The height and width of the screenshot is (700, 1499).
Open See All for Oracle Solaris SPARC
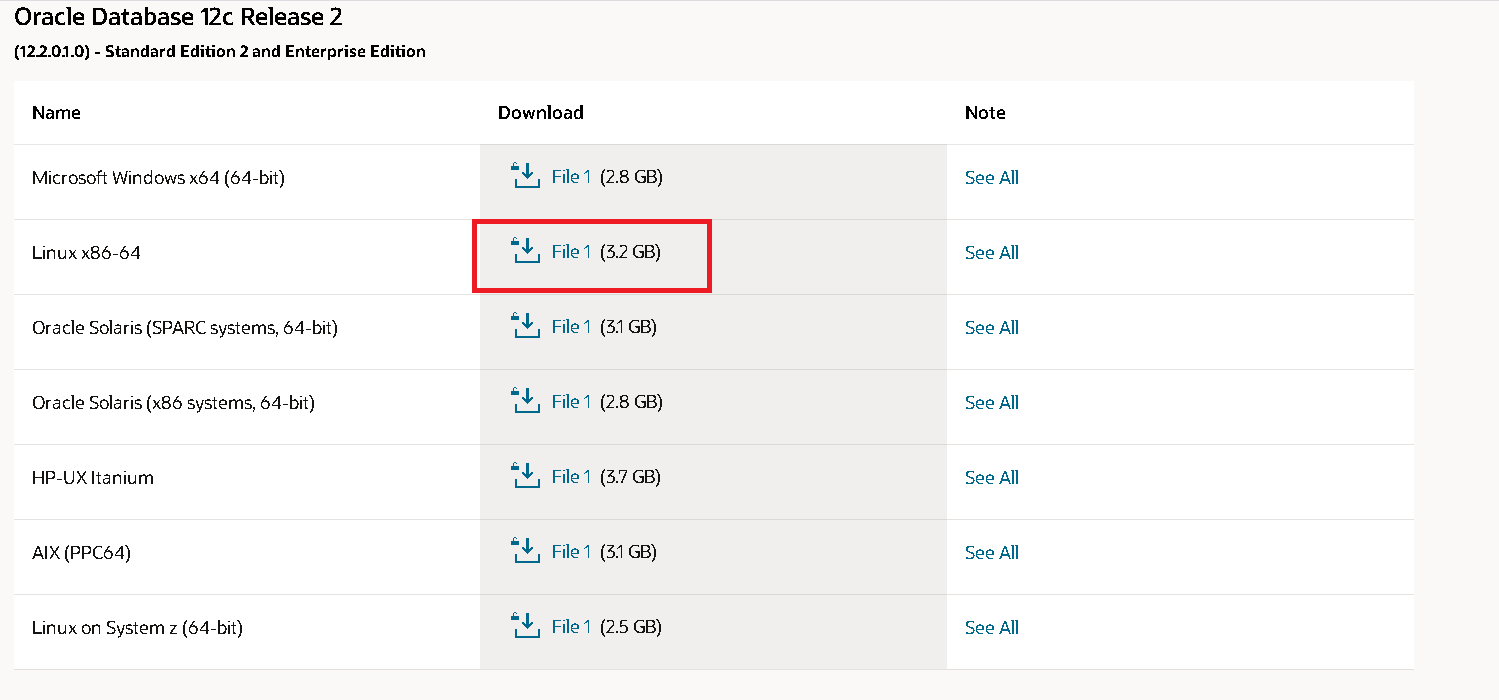(x=992, y=328)
